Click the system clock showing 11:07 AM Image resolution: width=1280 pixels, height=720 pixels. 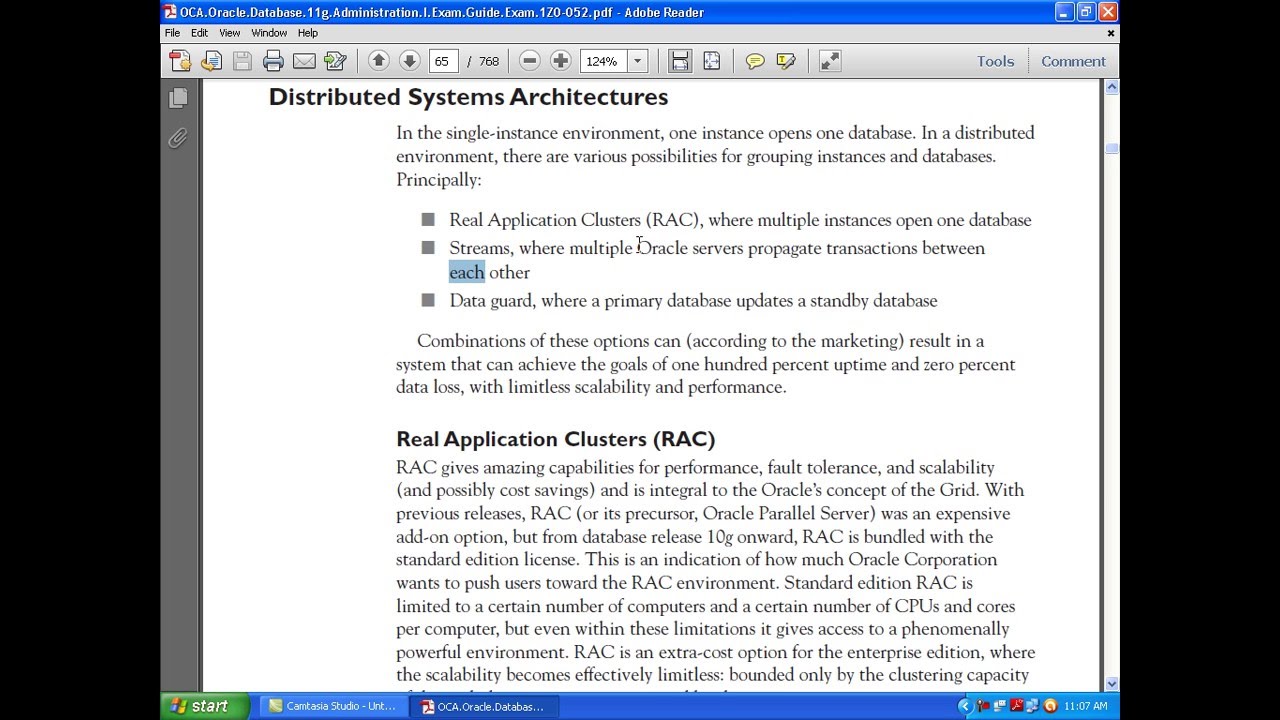coord(1085,706)
